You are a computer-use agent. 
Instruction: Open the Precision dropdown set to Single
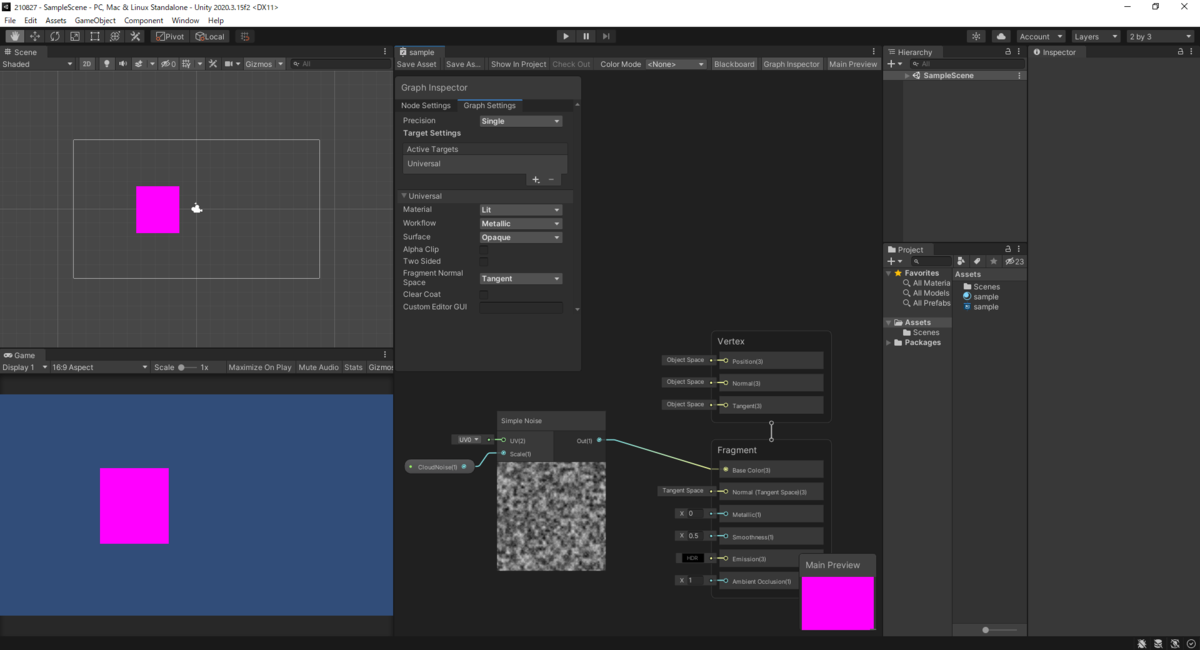pyautogui.click(x=521, y=121)
